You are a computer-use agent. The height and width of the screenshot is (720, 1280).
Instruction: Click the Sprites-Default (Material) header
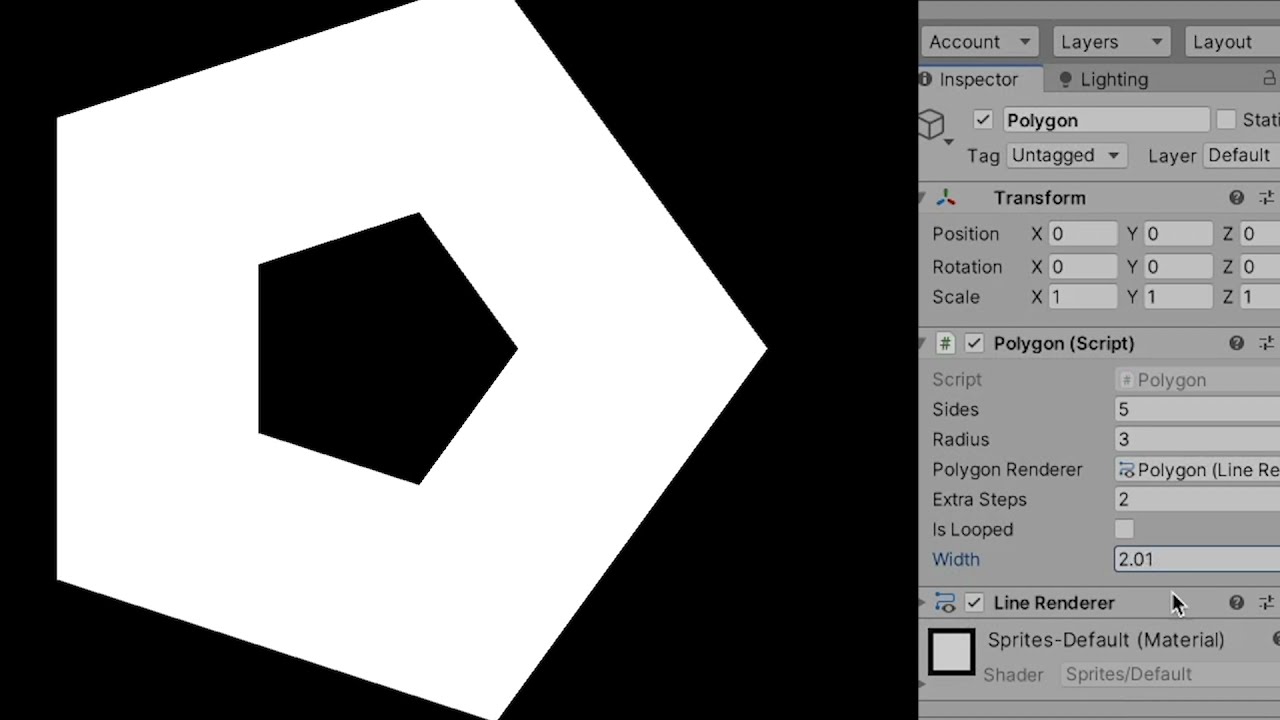(1106, 640)
